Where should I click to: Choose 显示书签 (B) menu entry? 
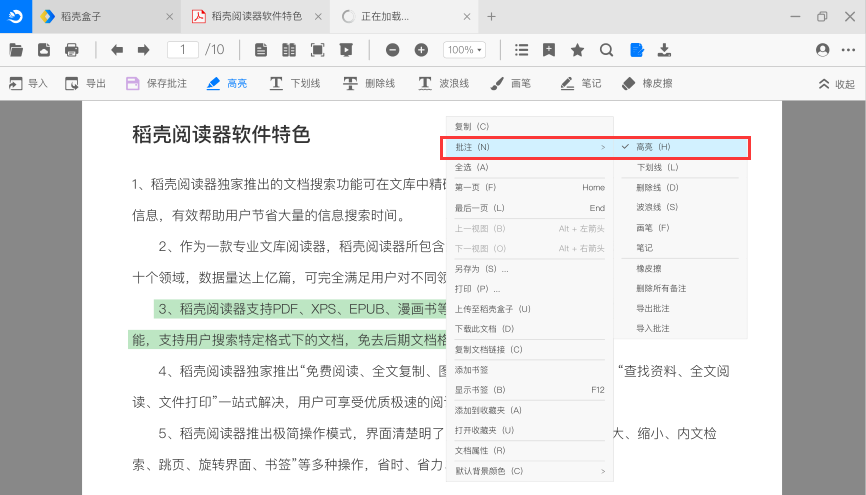[x=530, y=390]
